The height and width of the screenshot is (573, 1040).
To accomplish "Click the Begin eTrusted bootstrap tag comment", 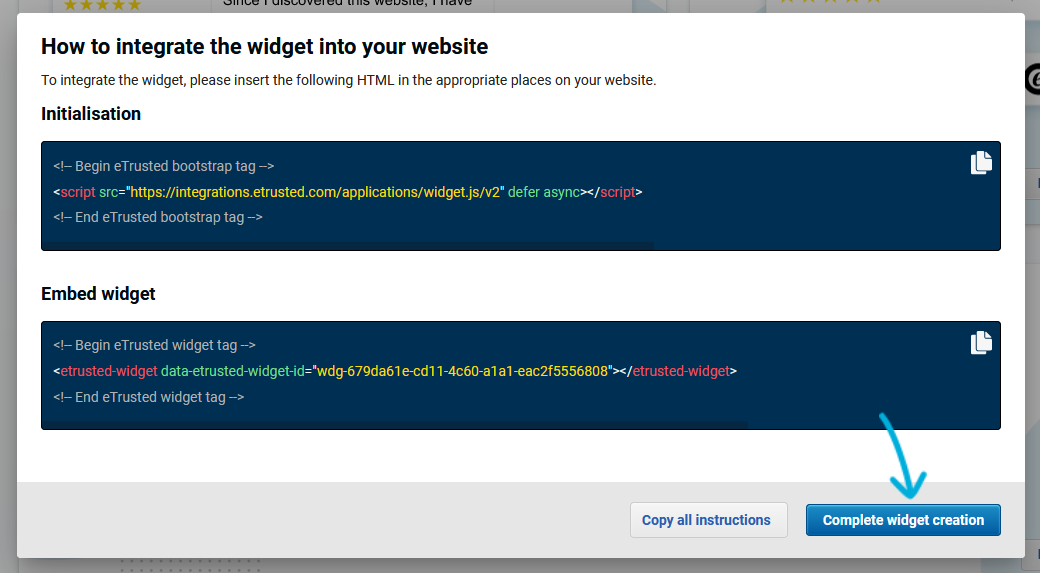I will point(164,166).
